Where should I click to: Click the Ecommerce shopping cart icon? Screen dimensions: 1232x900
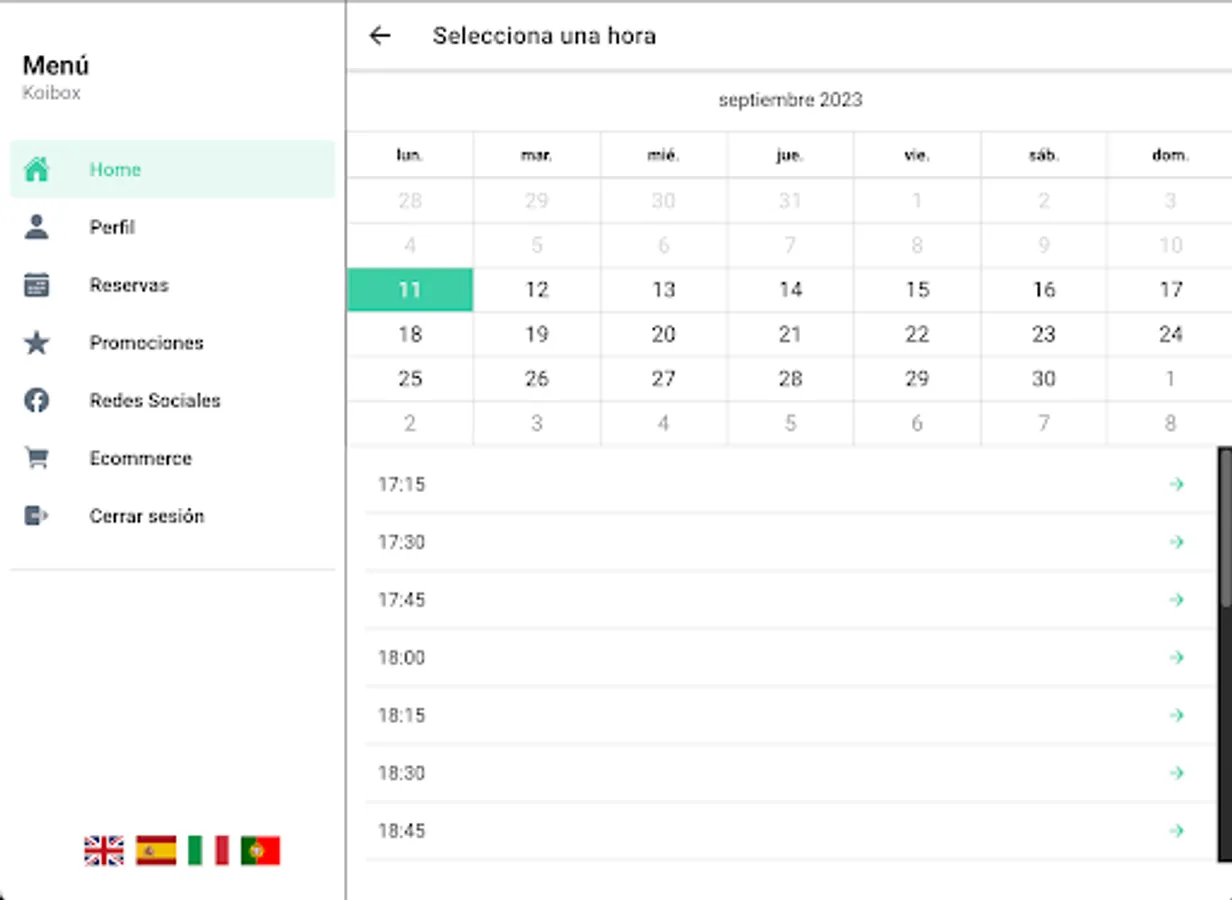tap(37, 458)
